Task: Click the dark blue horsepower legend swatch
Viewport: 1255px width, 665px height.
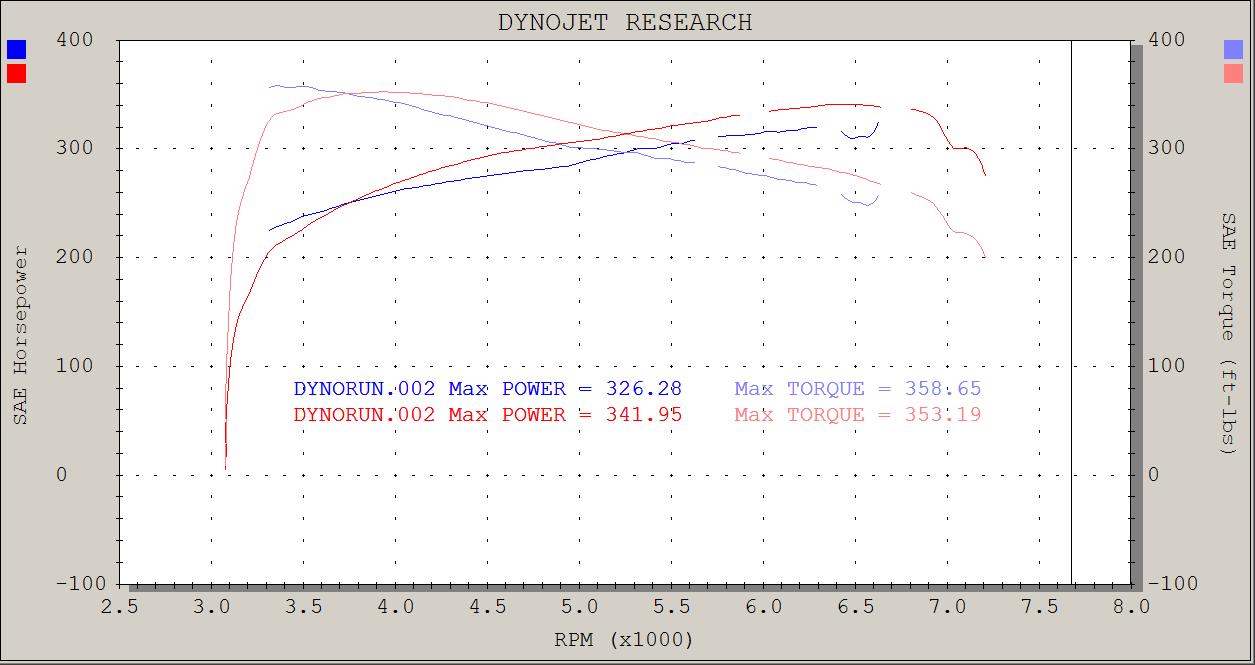Action: coord(16,49)
